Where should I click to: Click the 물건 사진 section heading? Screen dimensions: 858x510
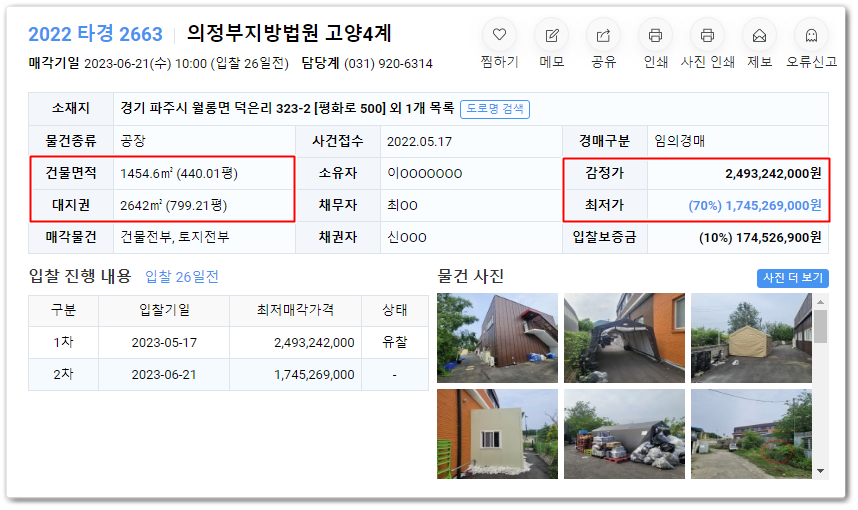471,276
